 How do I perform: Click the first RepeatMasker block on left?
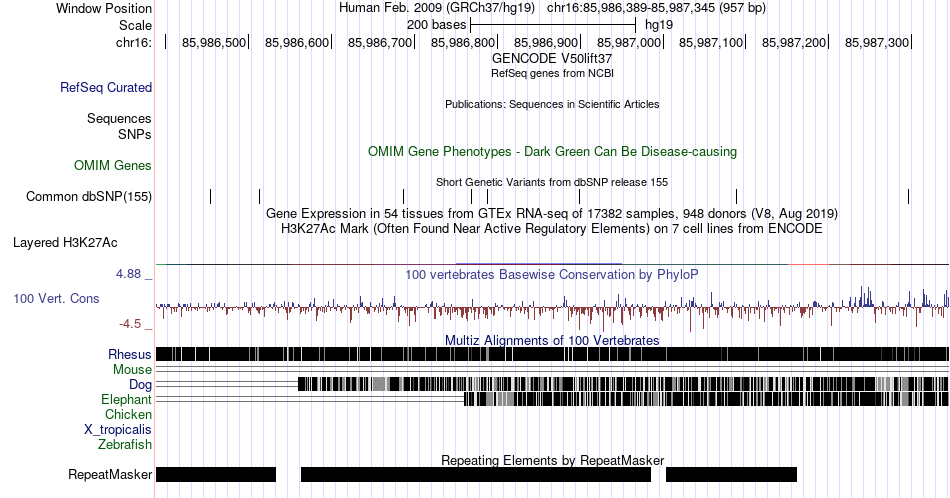click(x=216, y=474)
